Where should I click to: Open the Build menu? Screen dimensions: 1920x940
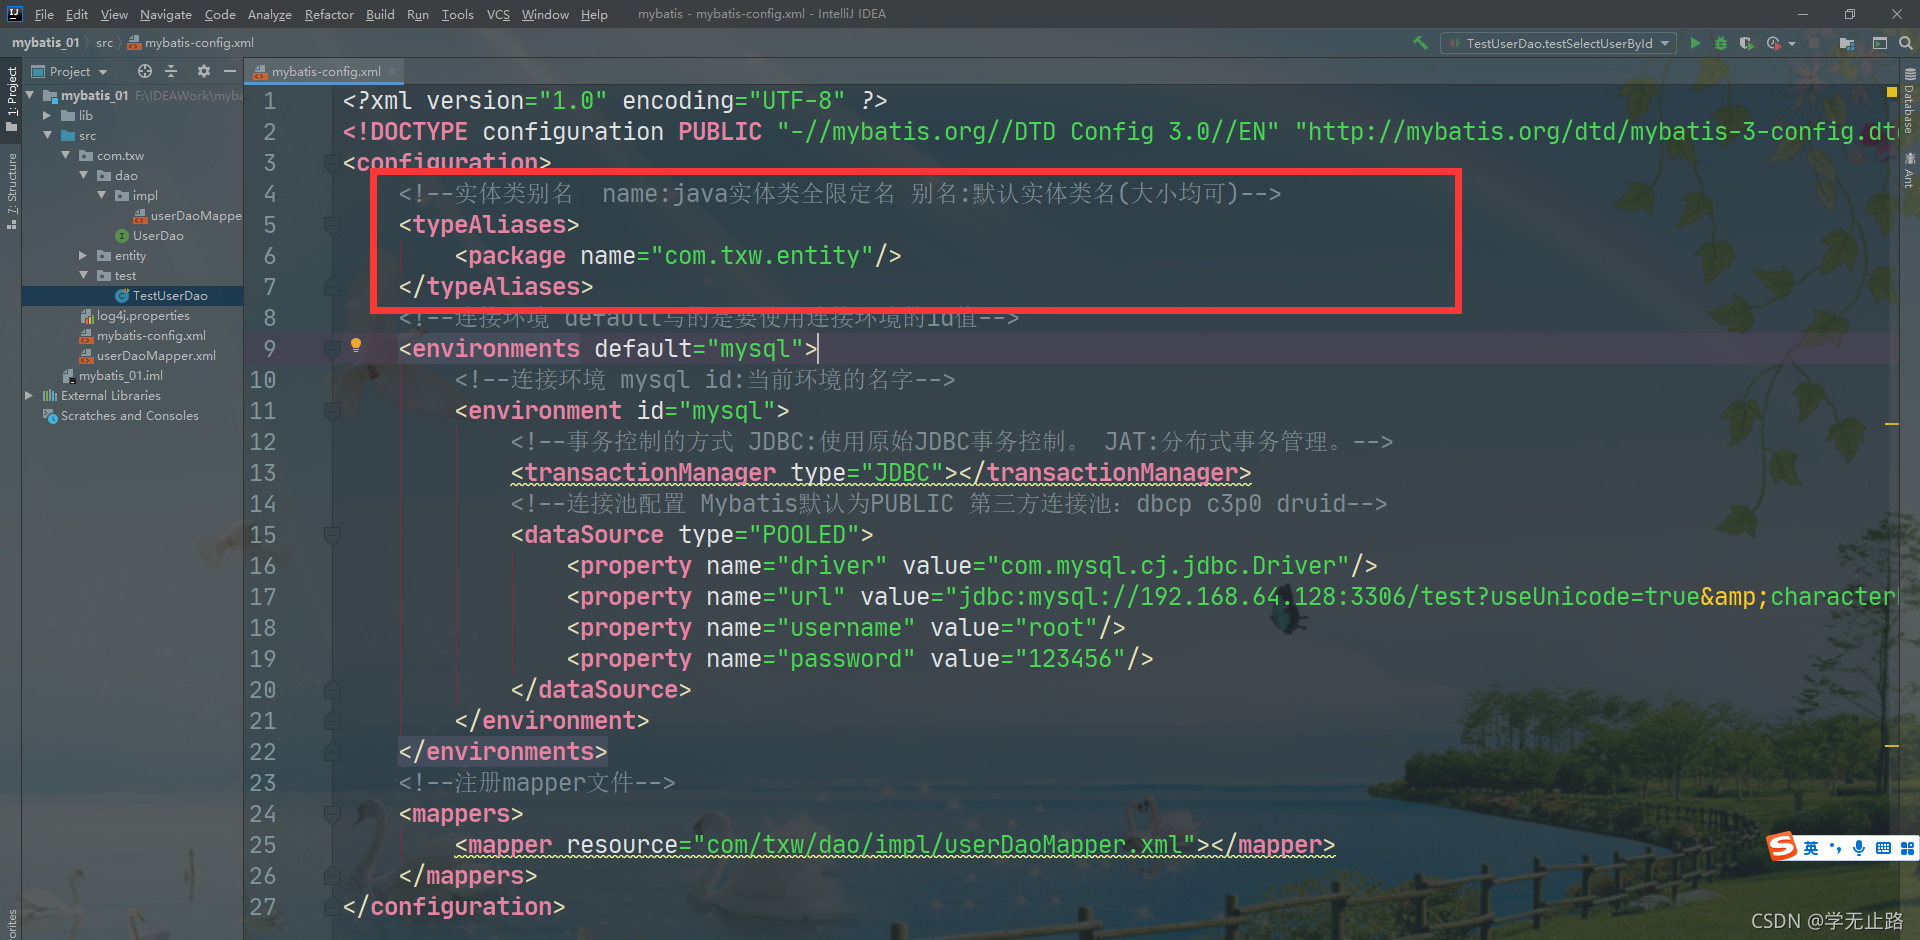pyautogui.click(x=380, y=14)
